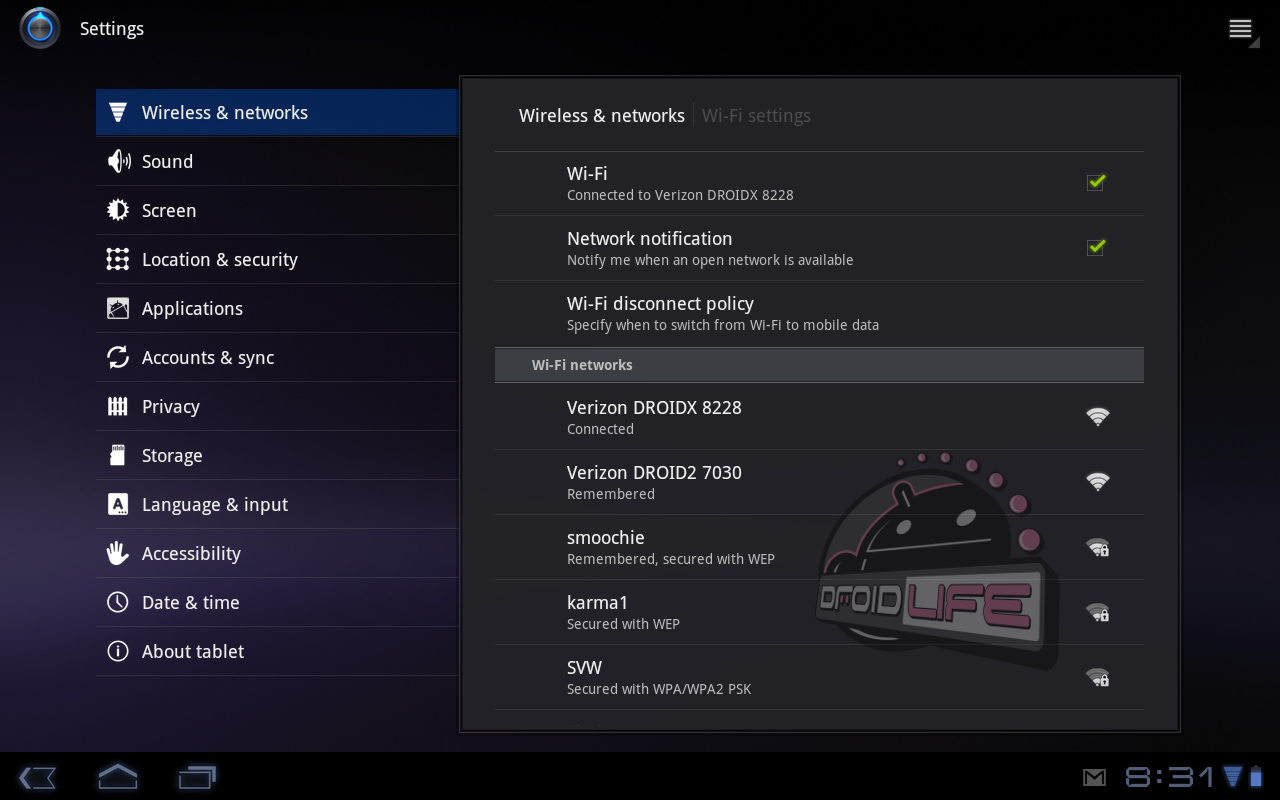The height and width of the screenshot is (800, 1280).
Task: Open the Gmail notification icon
Action: pyautogui.click(x=1094, y=777)
